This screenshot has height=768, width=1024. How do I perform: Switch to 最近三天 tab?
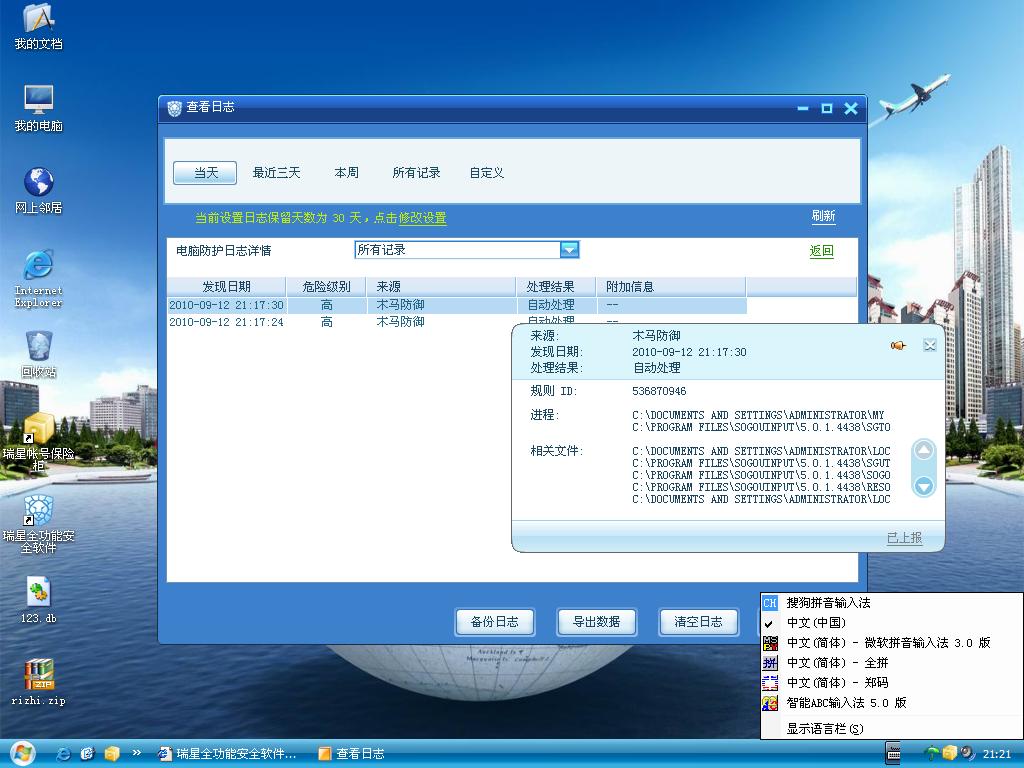tap(276, 173)
